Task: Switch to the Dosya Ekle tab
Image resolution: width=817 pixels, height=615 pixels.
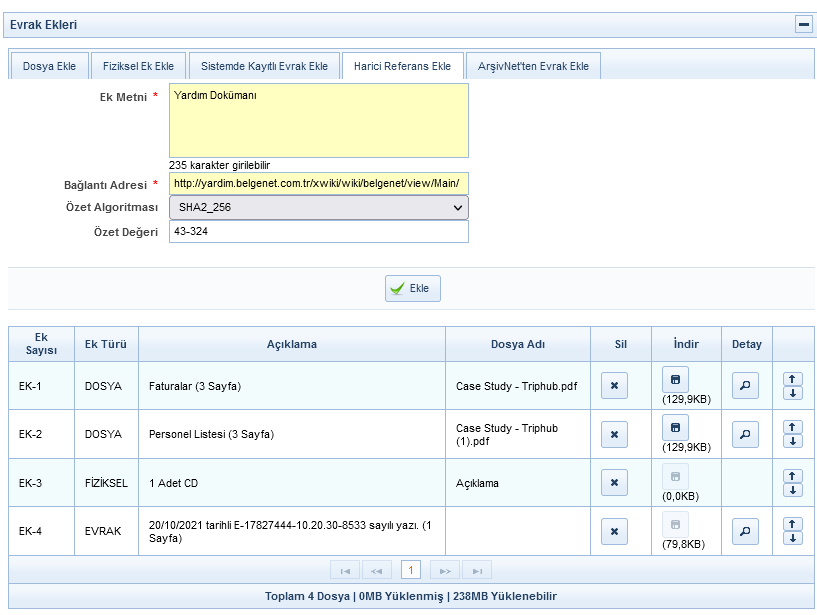Action: pyautogui.click(x=49, y=66)
